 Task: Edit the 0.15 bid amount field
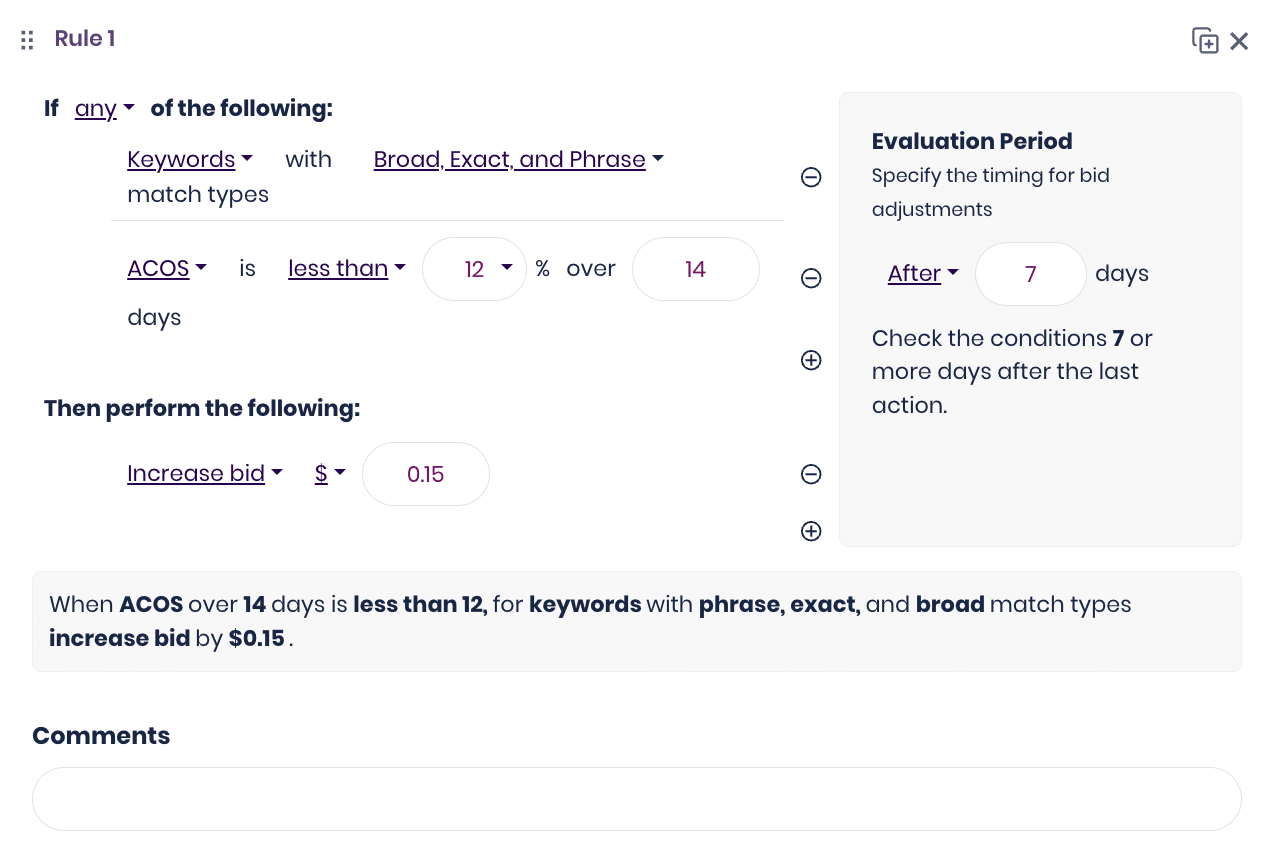426,474
